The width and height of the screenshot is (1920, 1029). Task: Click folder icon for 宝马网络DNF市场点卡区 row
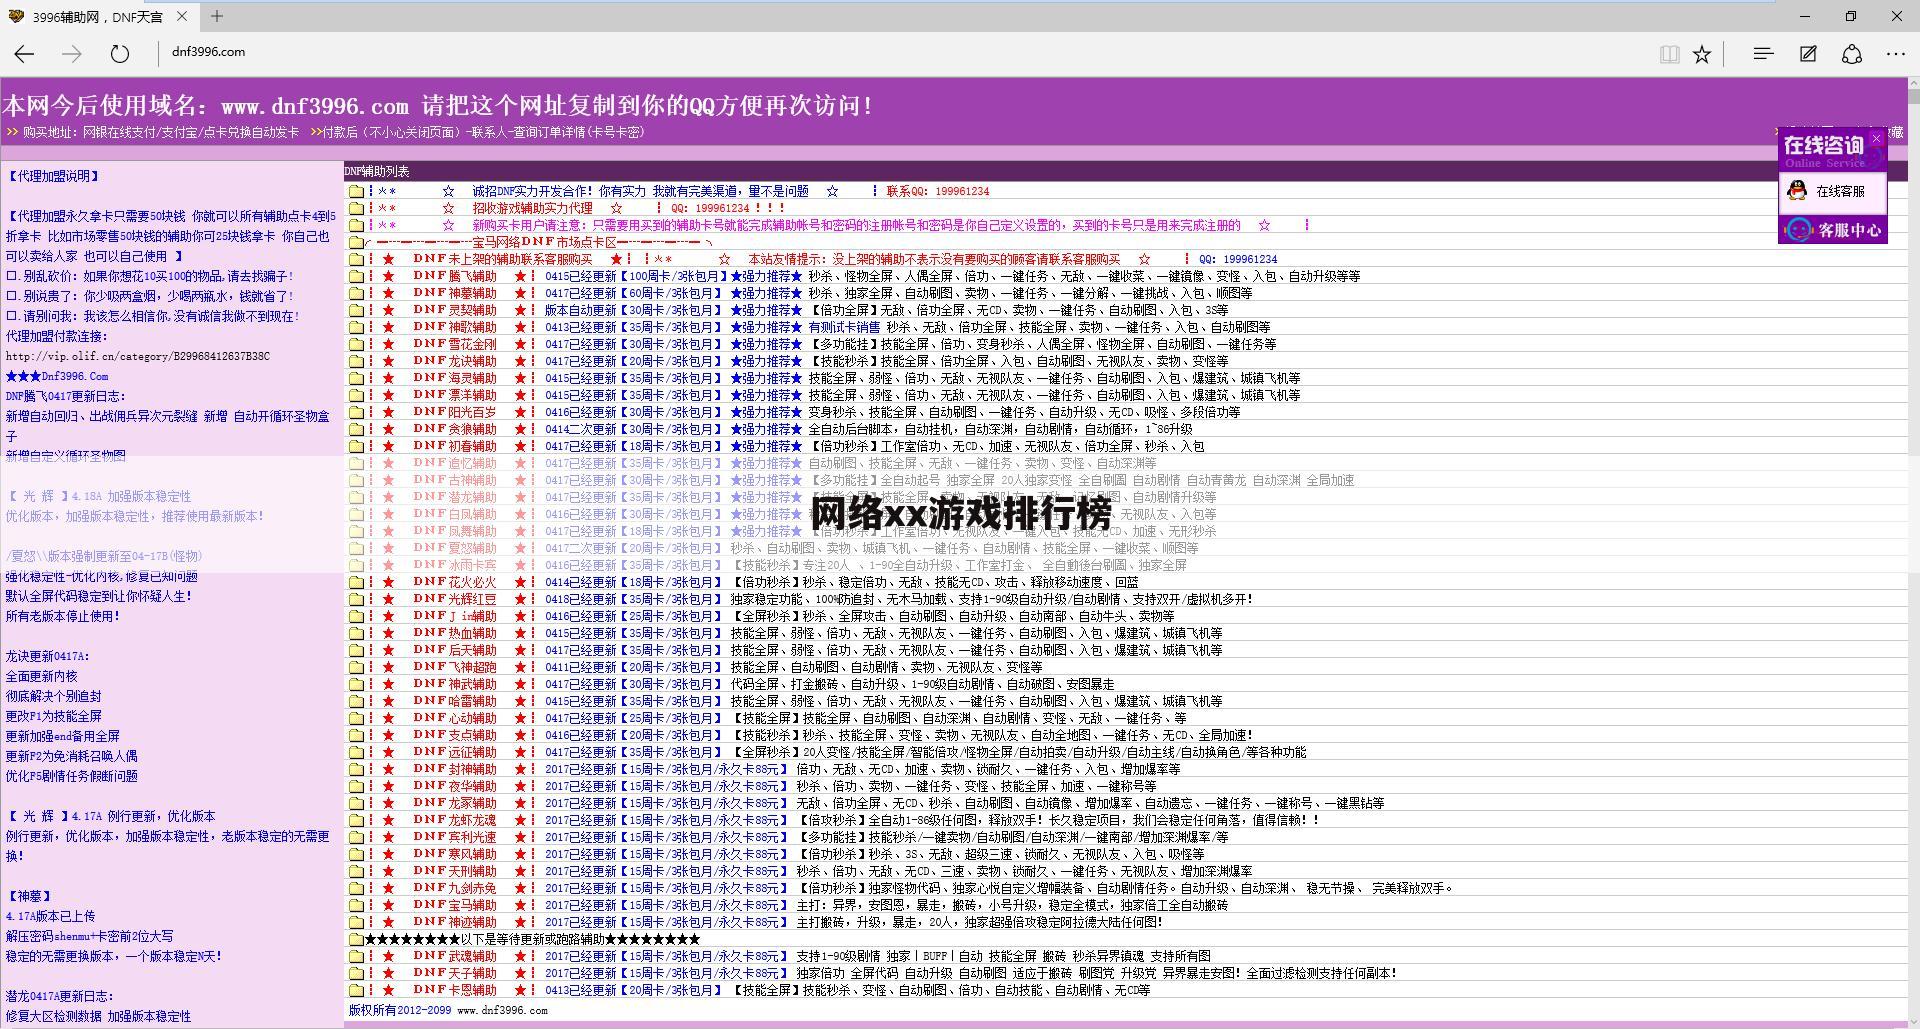pos(356,243)
